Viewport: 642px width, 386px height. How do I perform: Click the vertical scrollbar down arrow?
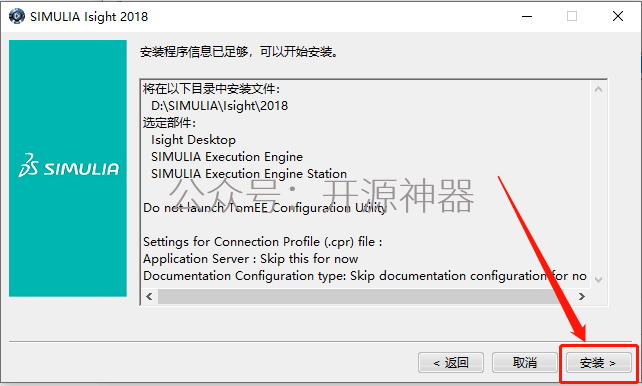pyautogui.click(x=598, y=280)
